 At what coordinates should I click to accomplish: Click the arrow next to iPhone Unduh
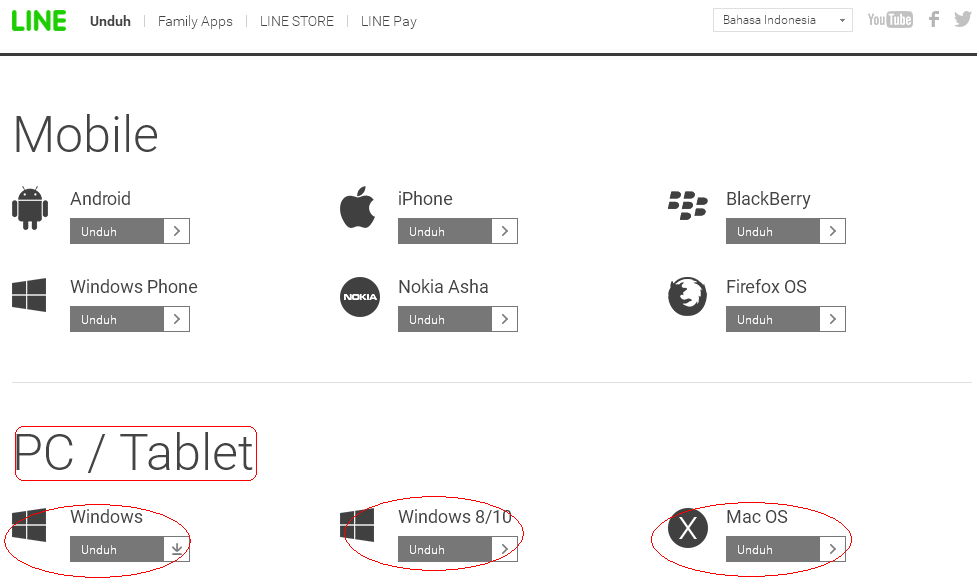[x=504, y=231]
